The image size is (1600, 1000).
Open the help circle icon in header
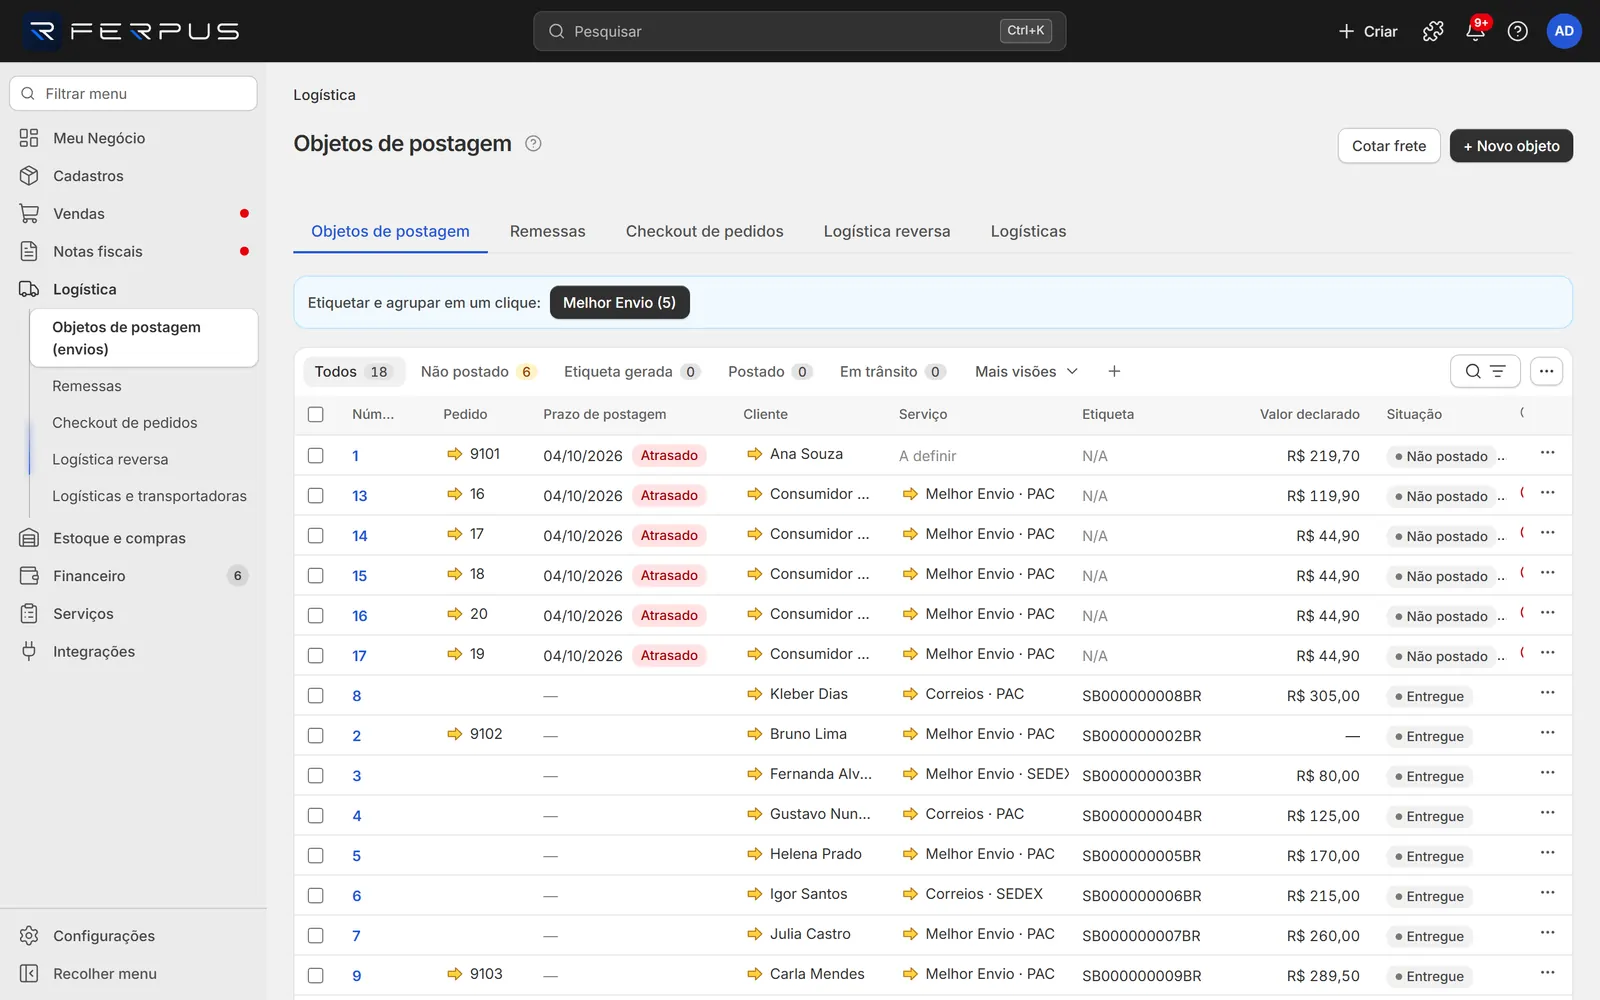coord(1517,31)
